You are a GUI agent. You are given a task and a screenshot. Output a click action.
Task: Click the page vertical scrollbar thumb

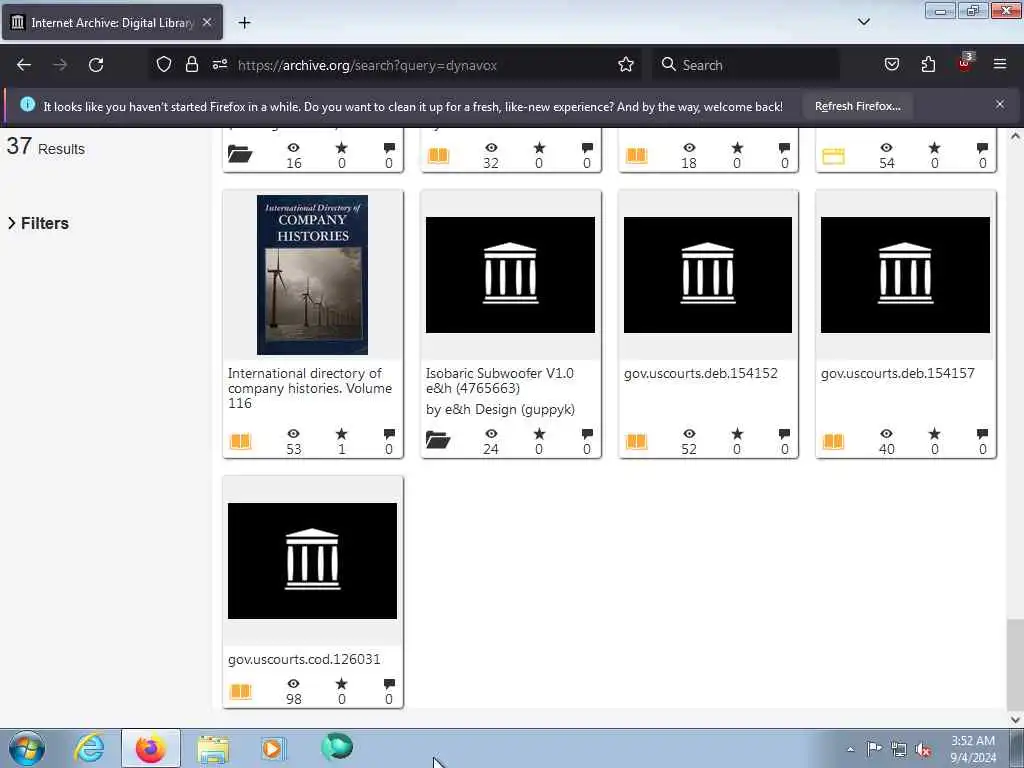1015,664
